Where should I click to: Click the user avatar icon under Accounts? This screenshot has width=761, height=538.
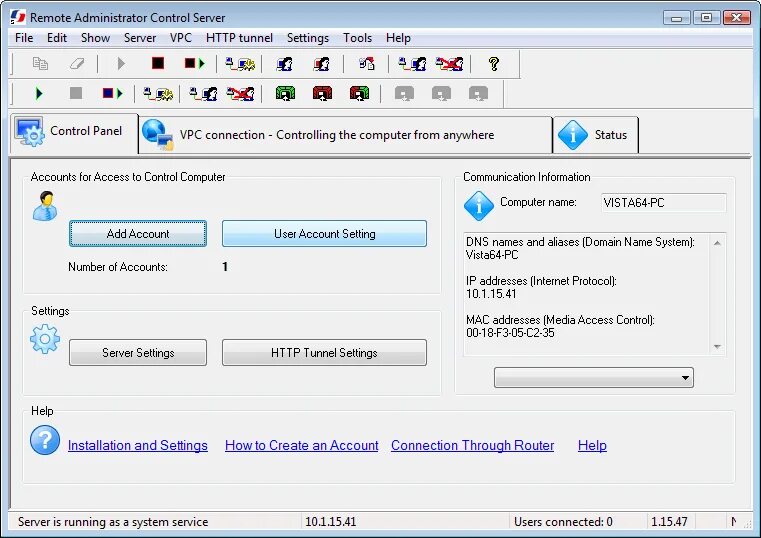pyautogui.click(x=45, y=206)
